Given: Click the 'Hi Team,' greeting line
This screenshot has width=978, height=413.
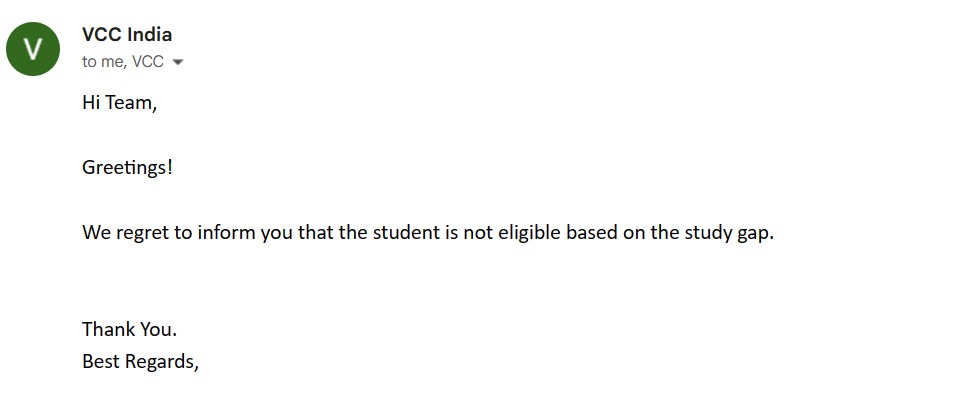Looking at the screenshot, I should pyautogui.click(x=119, y=102).
